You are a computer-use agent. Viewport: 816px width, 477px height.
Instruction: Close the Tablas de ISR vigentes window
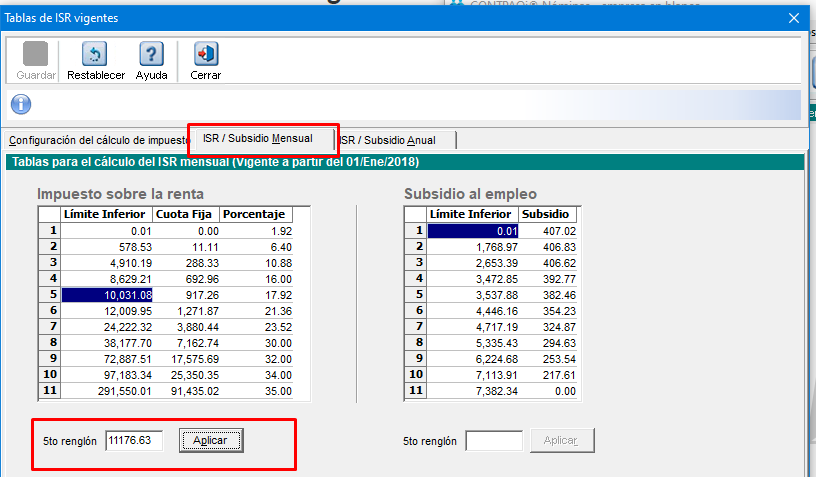(795, 17)
